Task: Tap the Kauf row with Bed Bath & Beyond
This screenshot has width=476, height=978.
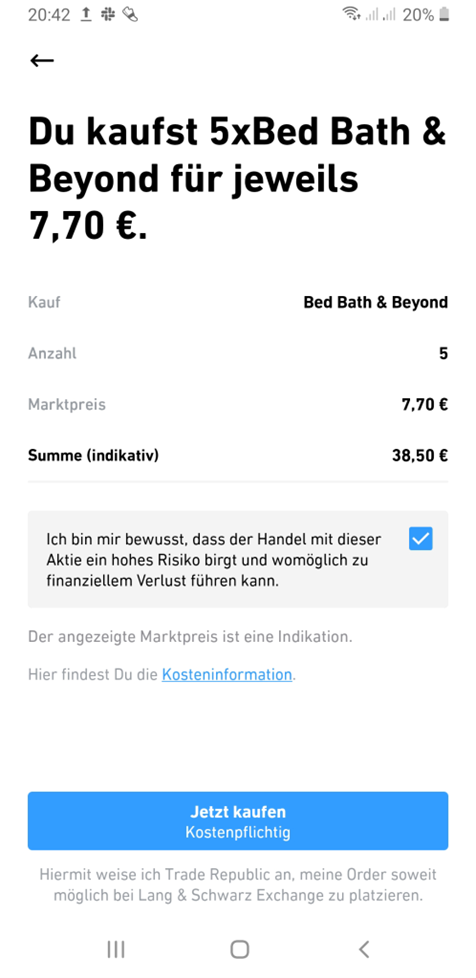Action: coord(238,303)
